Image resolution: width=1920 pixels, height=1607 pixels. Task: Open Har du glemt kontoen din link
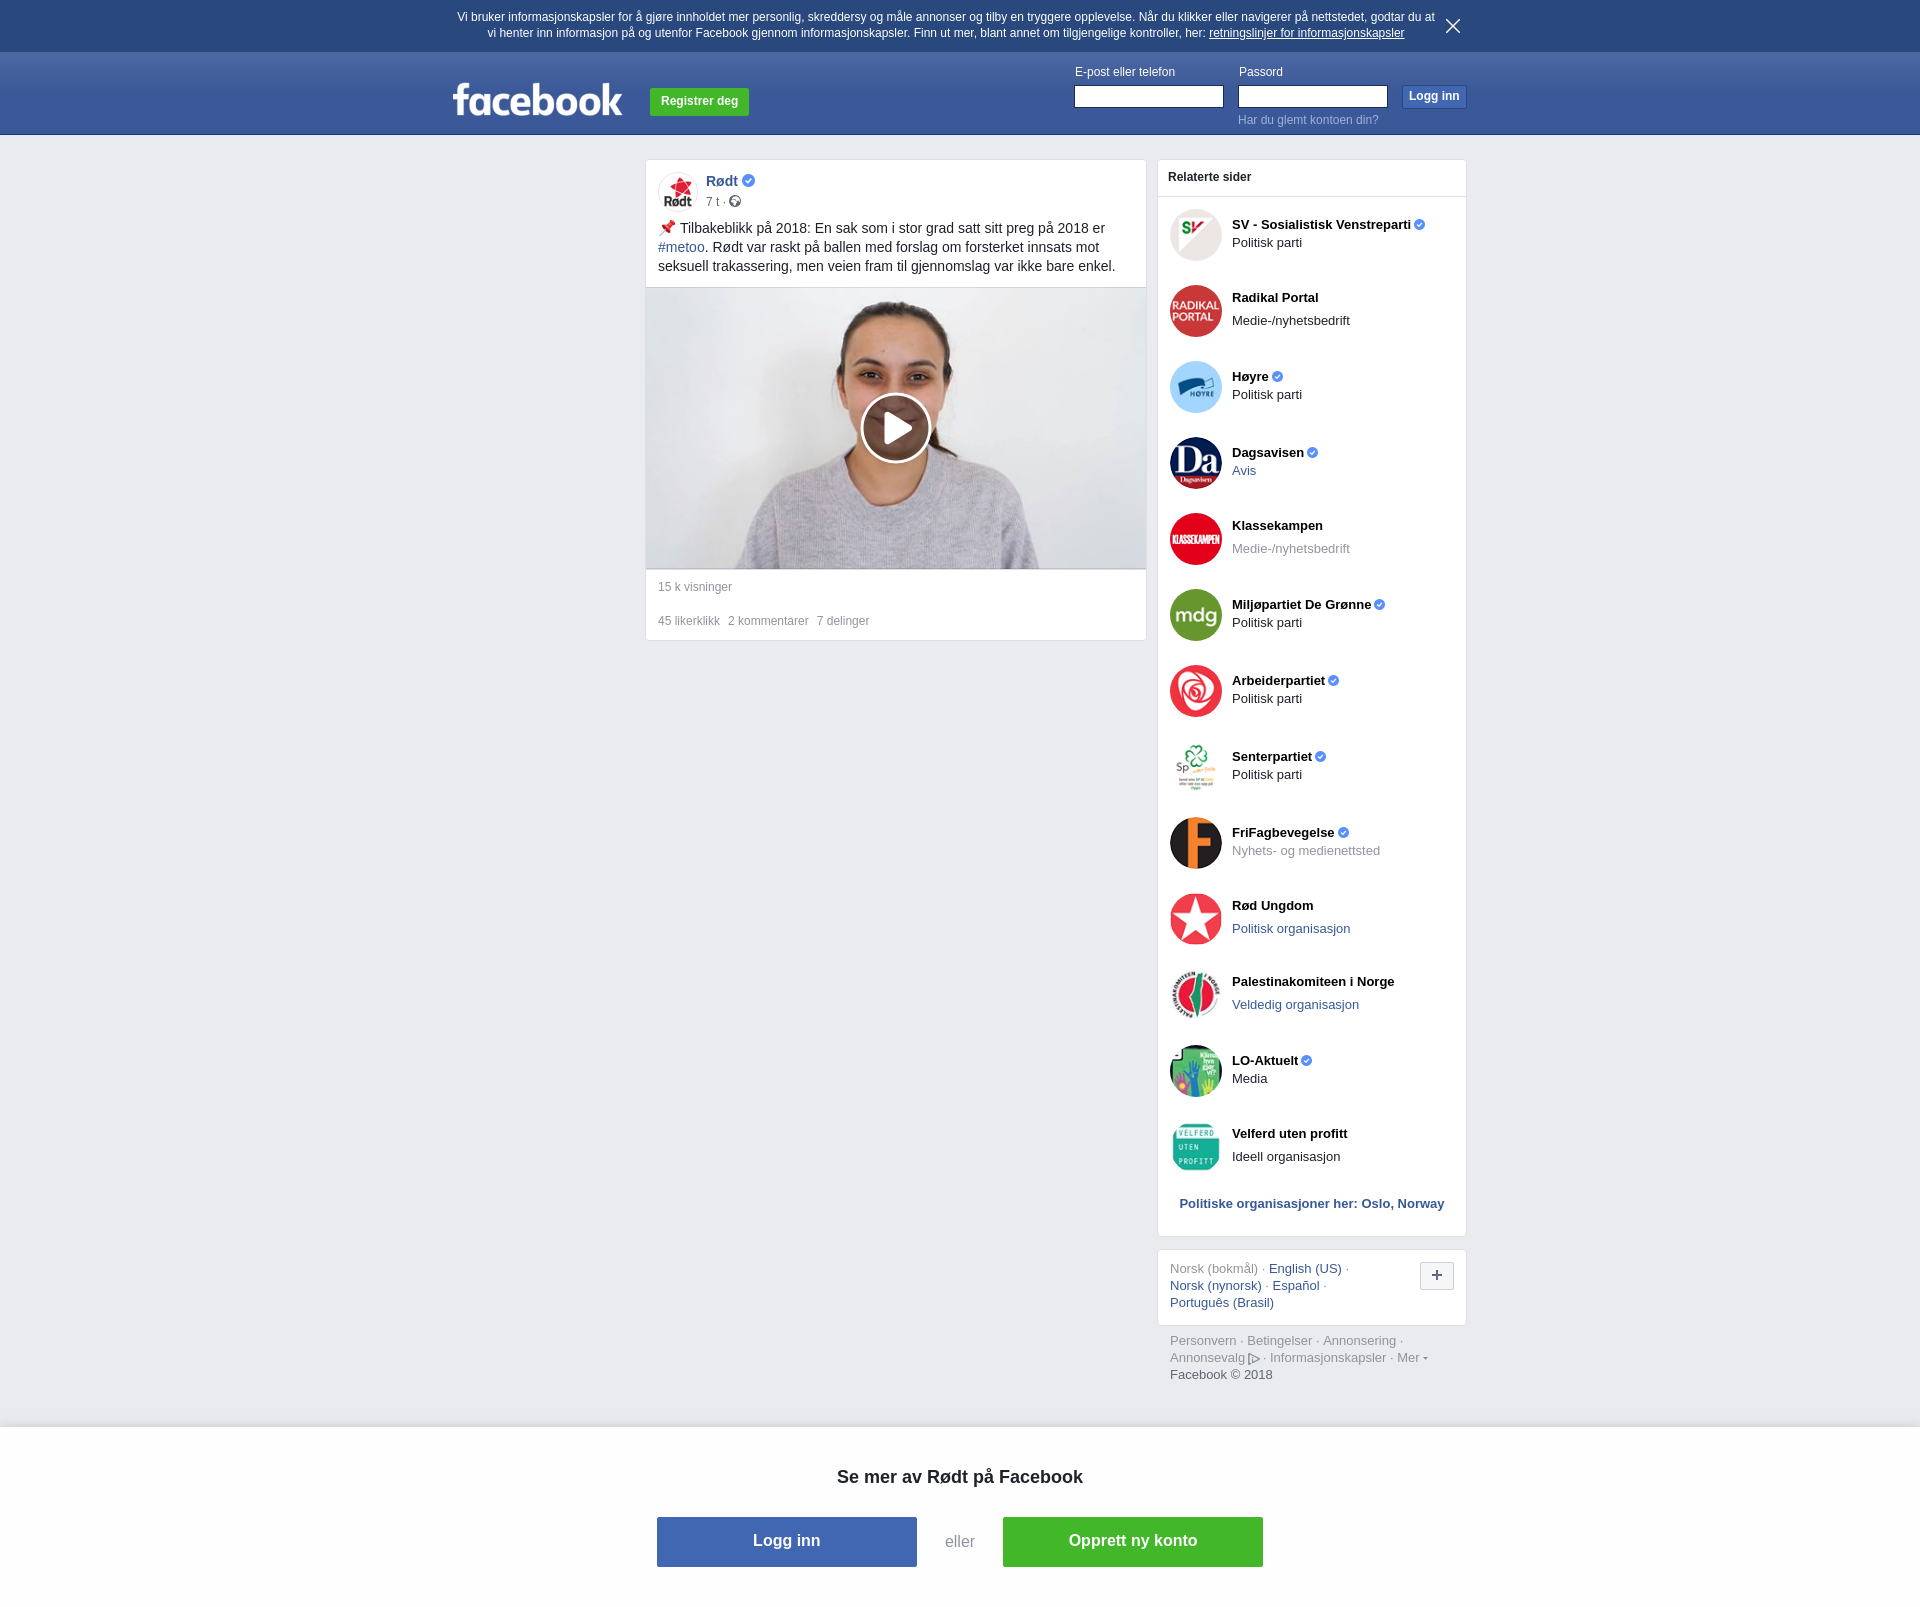point(1308,120)
